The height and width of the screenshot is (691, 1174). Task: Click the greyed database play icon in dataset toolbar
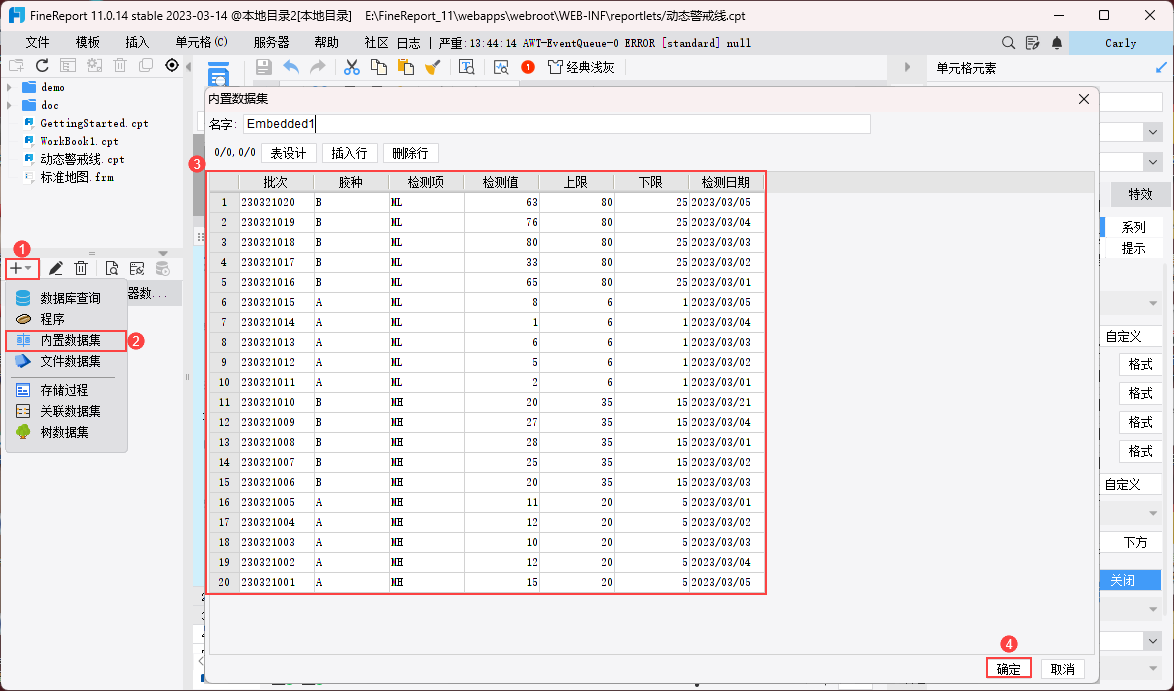click(162, 268)
